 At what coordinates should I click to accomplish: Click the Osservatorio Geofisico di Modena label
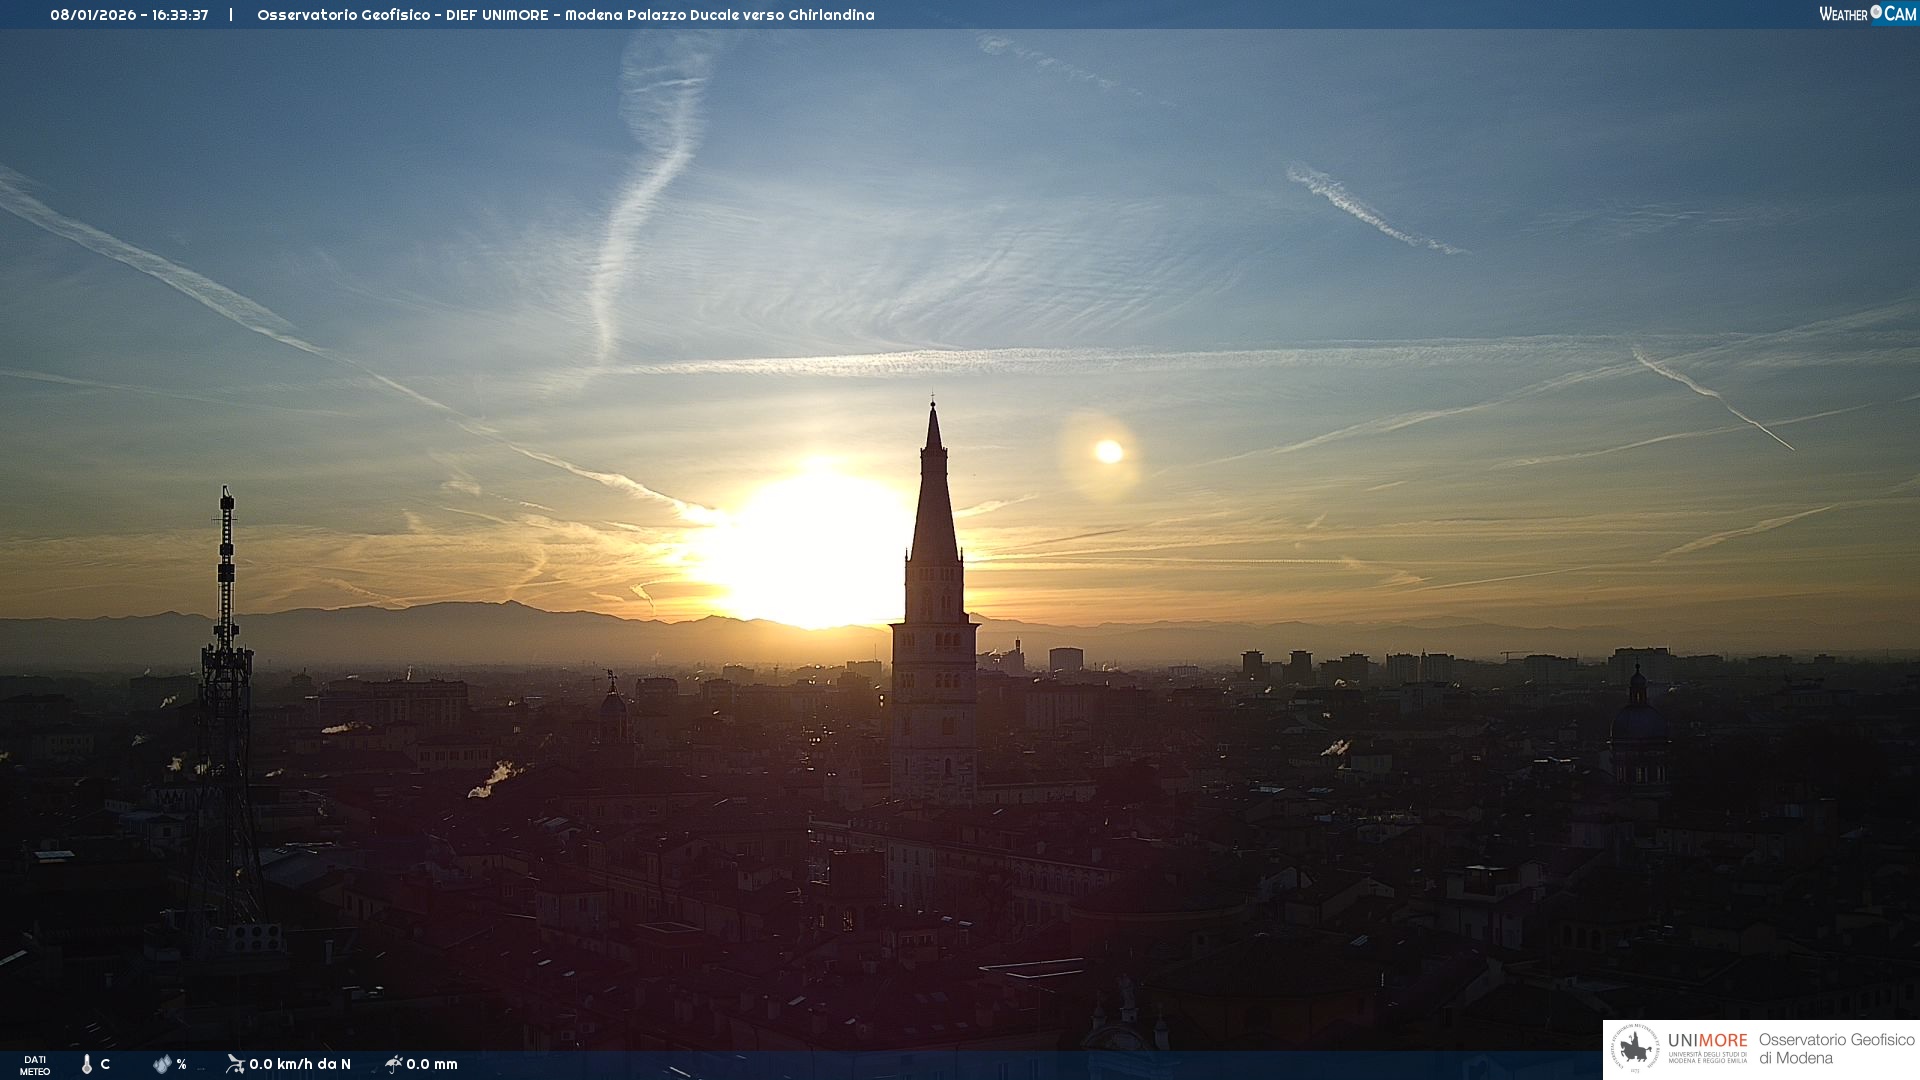click(1836, 1049)
